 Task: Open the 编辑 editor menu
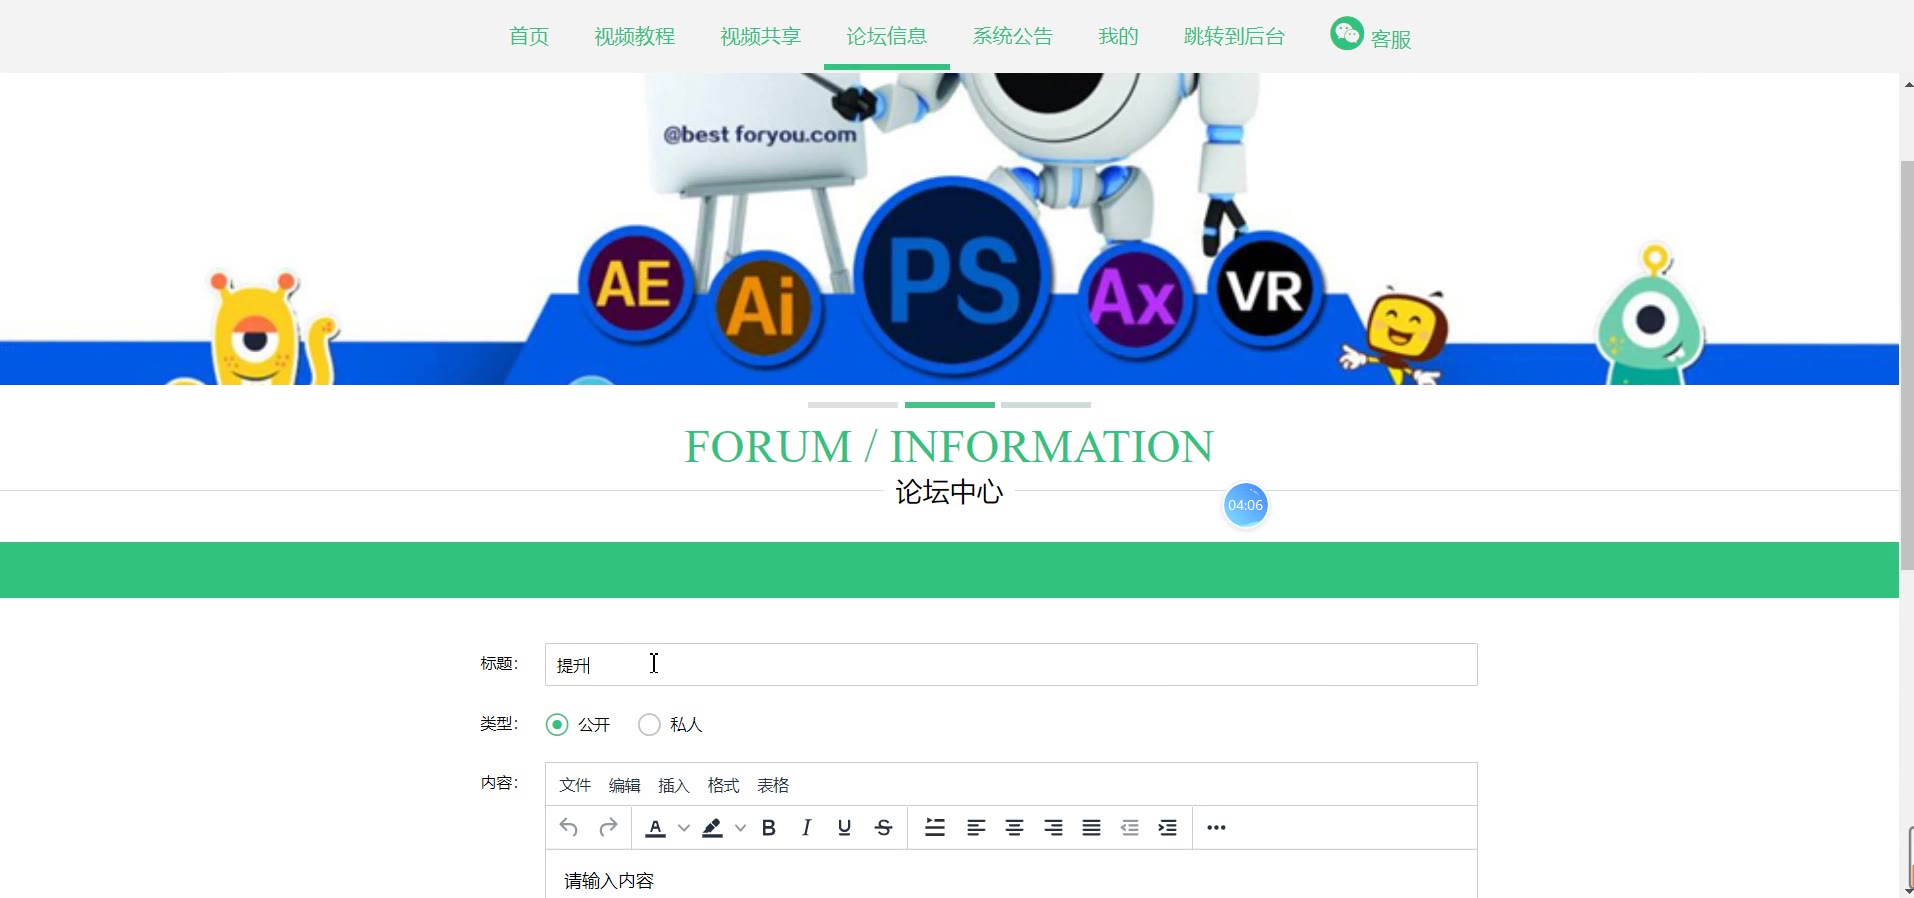point(624,785)
